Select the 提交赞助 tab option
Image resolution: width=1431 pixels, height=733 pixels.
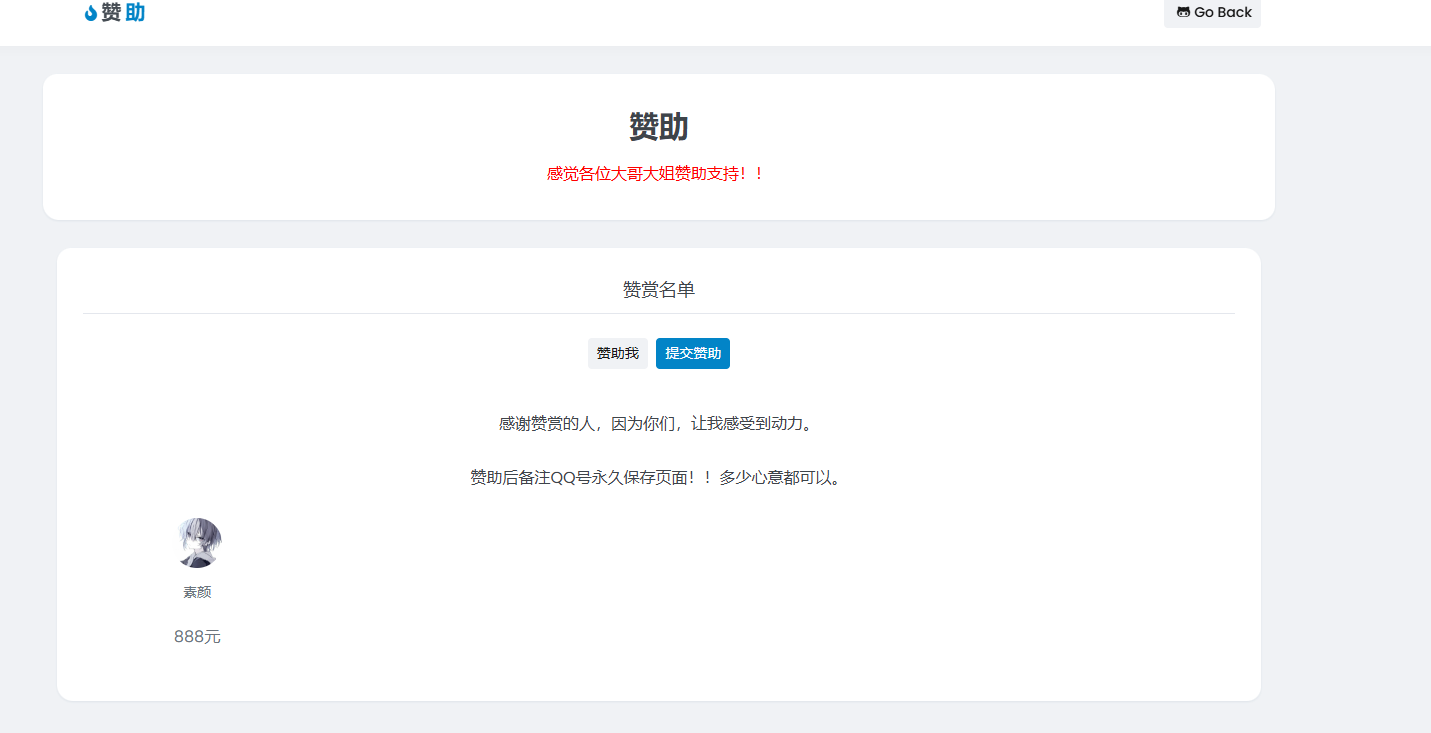point(692,353)
